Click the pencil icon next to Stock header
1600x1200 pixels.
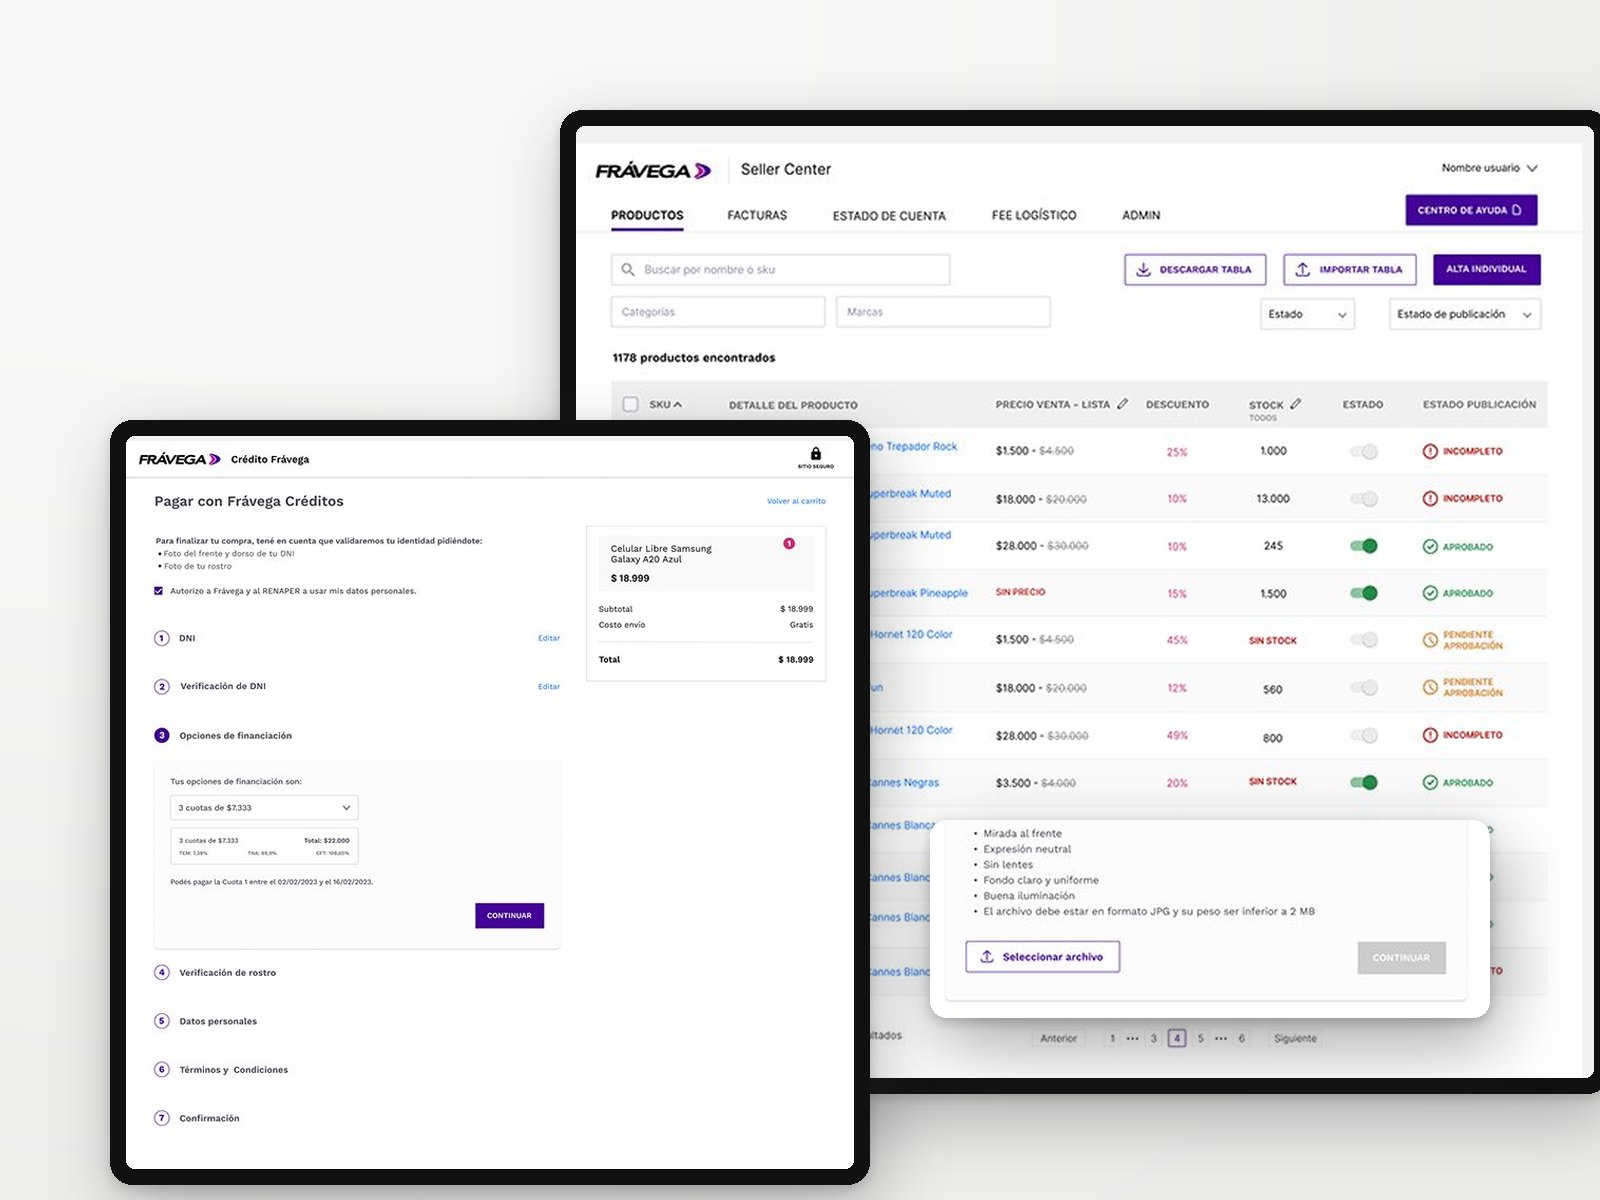pyautogui.click(x=1296, y=404)
